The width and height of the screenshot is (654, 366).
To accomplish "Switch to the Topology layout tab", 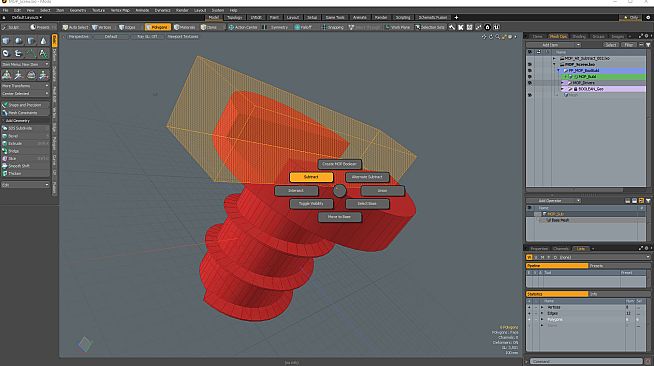I will (235, 18).
